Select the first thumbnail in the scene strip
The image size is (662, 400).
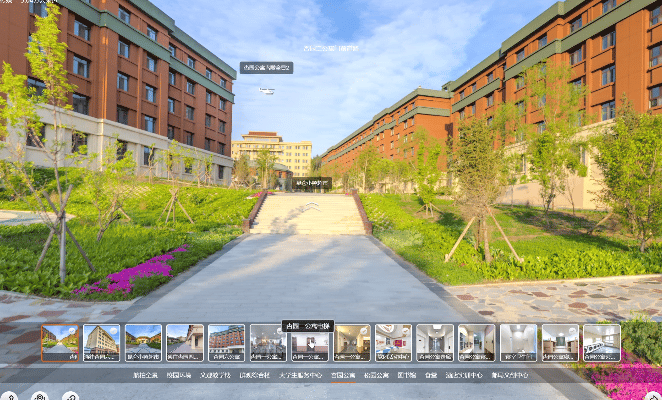[60, 342]
